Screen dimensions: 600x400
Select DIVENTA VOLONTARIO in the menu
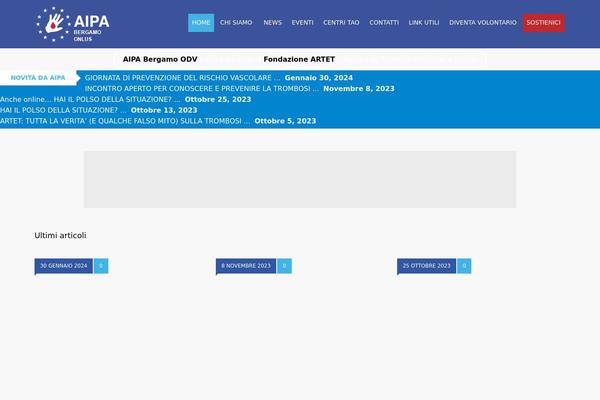click(483, 23)
